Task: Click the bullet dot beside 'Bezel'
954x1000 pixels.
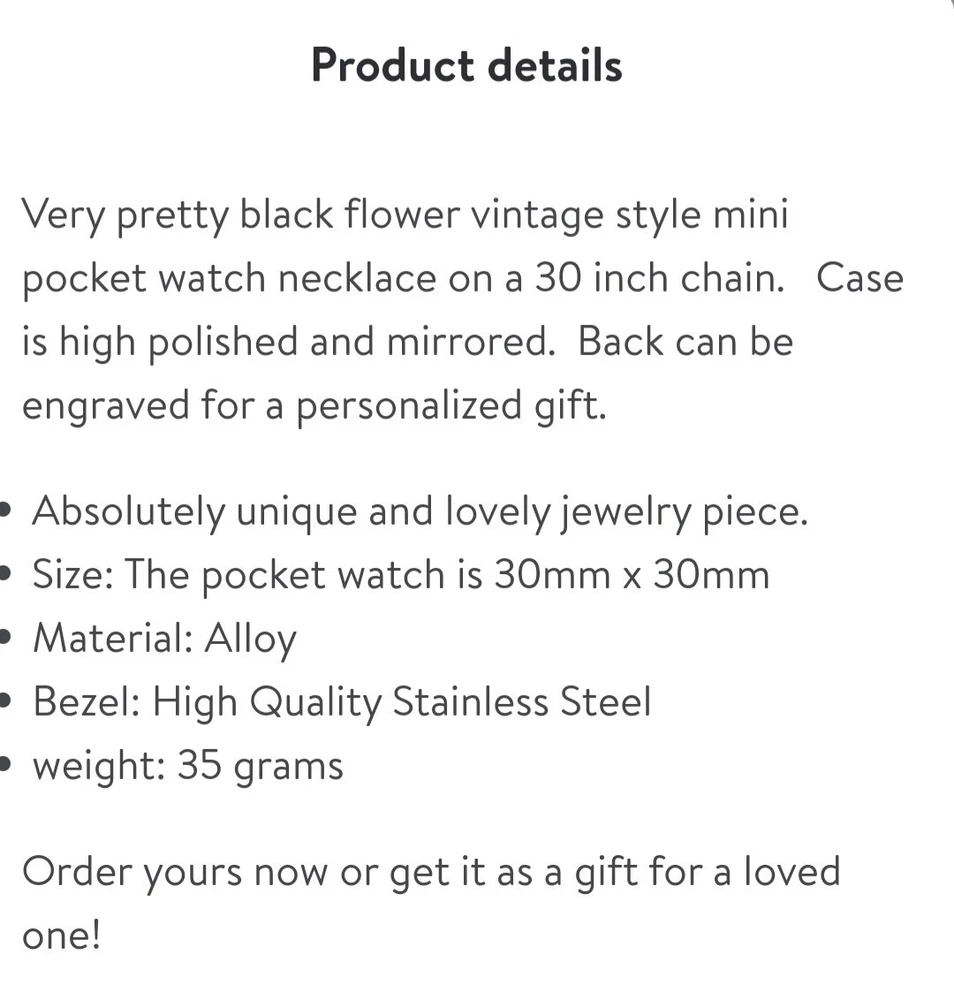Action: click(x=6, y=703)
